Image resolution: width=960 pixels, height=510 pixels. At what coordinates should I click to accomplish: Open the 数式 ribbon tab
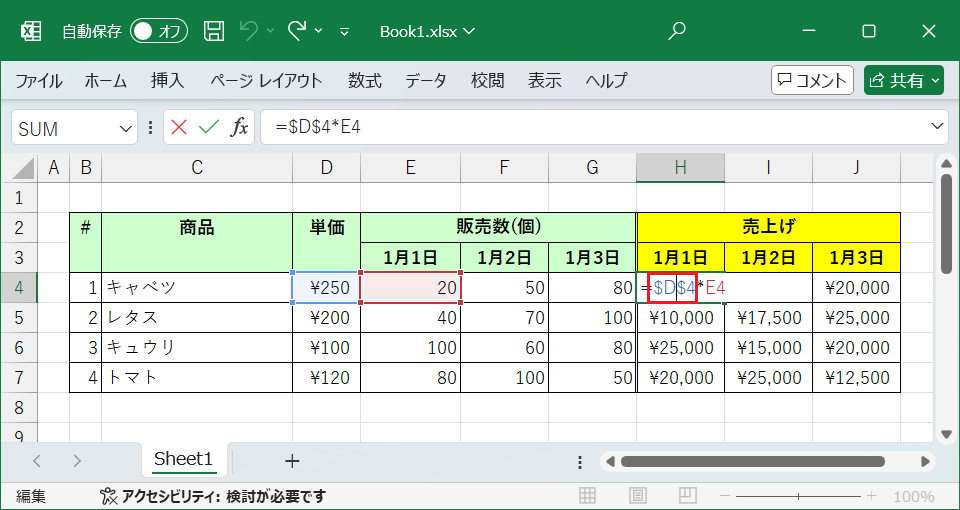pos(364,81)
